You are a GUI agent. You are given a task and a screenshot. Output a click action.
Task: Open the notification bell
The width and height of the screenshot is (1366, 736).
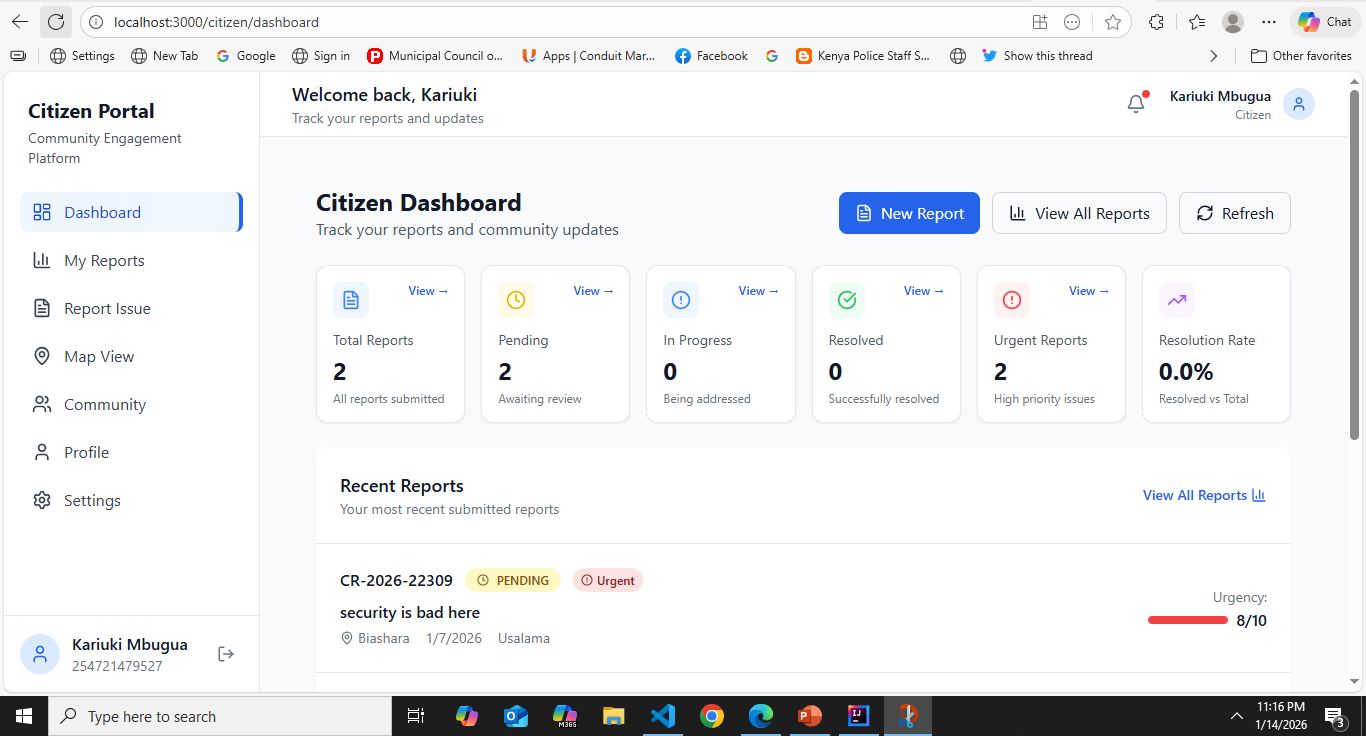pos(1136,103)
